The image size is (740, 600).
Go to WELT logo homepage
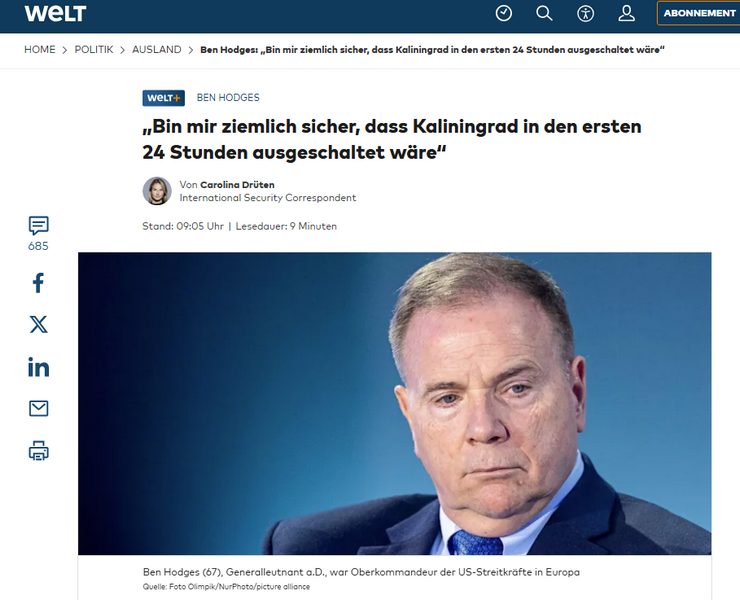click(x=55, y=13)
